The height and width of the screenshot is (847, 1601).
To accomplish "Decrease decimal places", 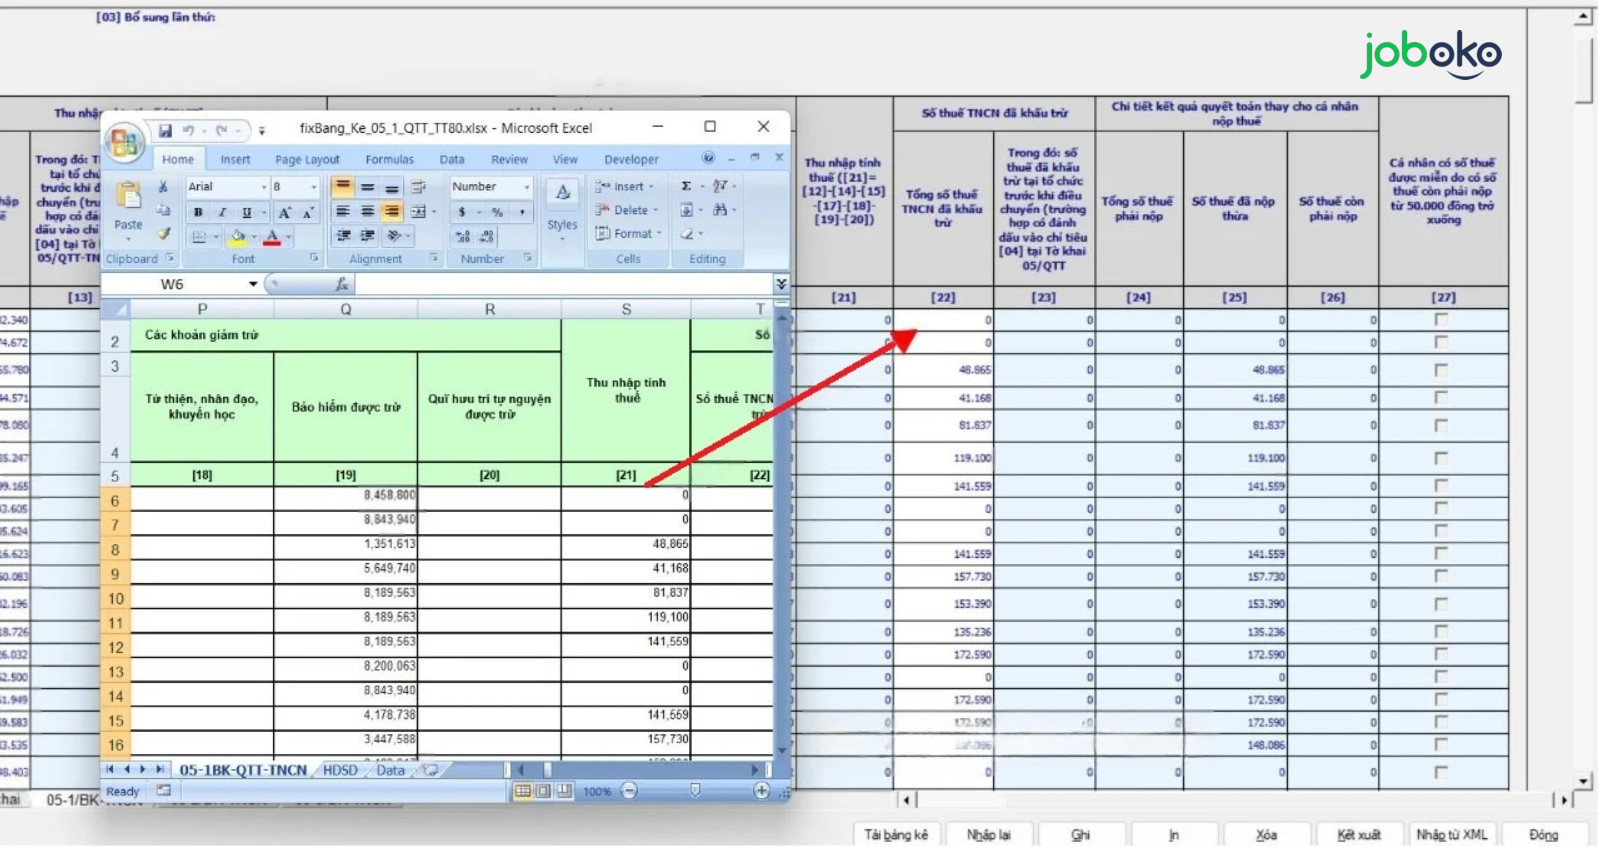I will (487, 236).
